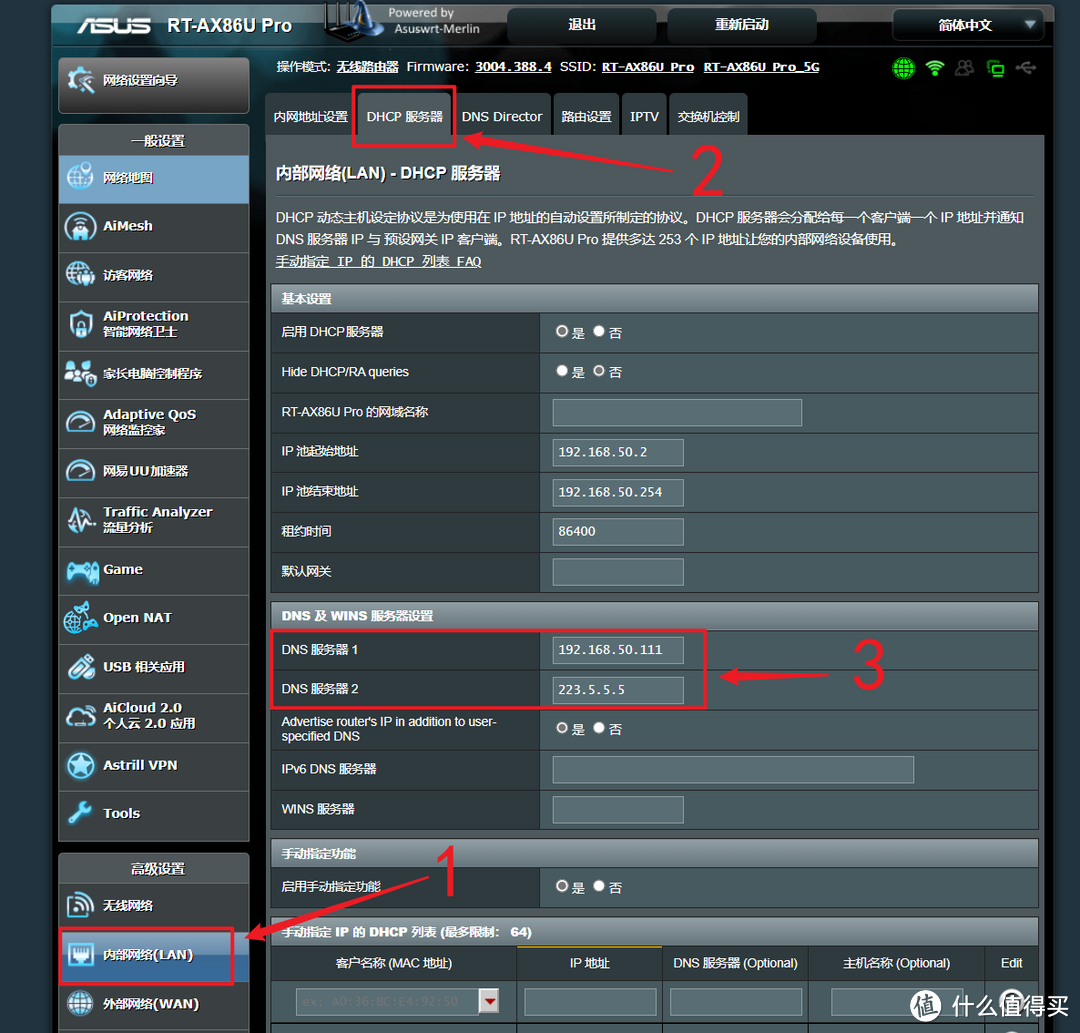
Task: Expand the MAC address client list dropdown
Action: point(489,1001)
